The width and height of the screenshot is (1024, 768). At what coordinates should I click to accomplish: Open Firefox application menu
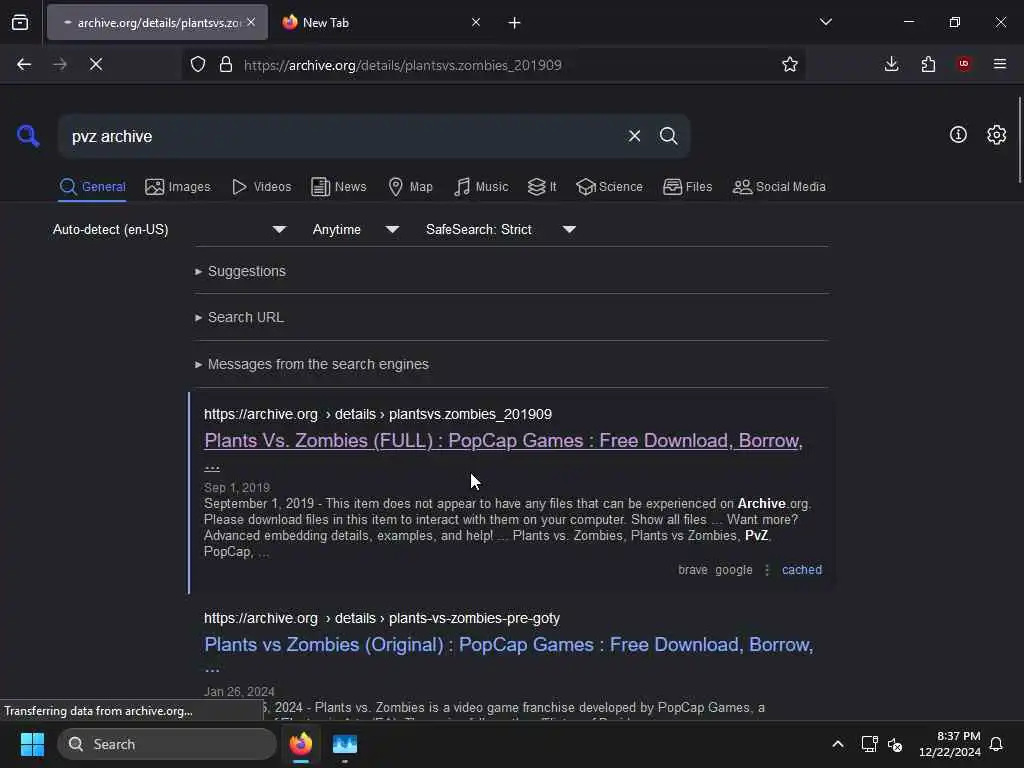coord(1000,64)
